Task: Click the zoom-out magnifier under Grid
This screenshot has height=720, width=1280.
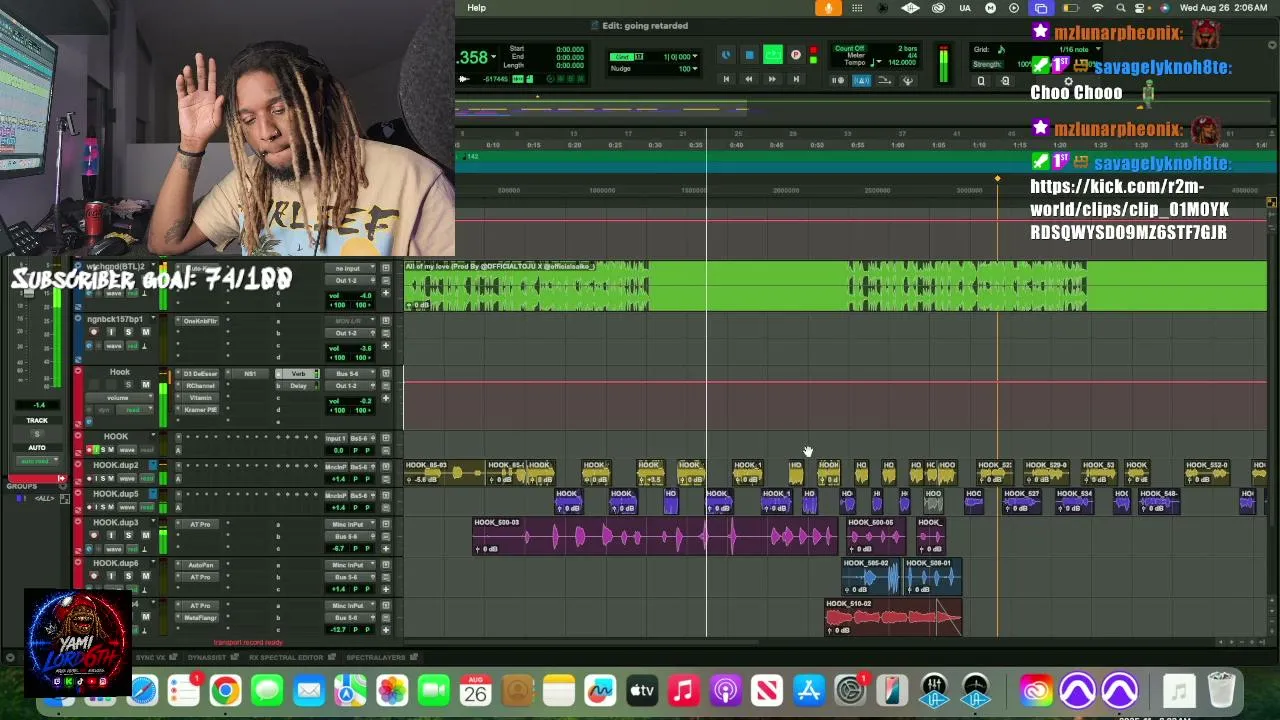Action: click(x=981, y=81)
